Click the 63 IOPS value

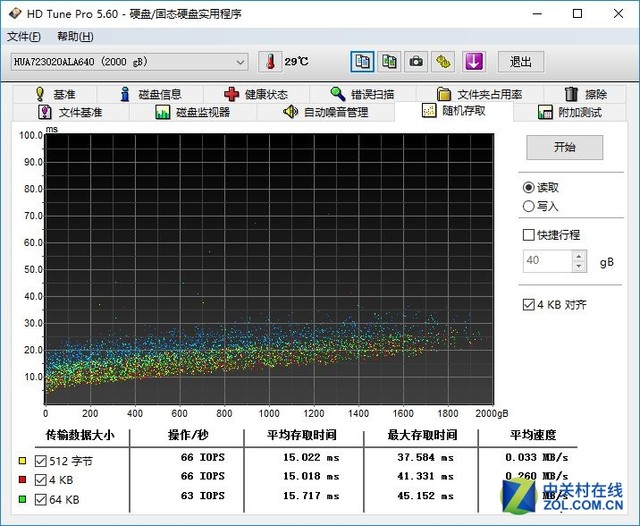(203, 496)
